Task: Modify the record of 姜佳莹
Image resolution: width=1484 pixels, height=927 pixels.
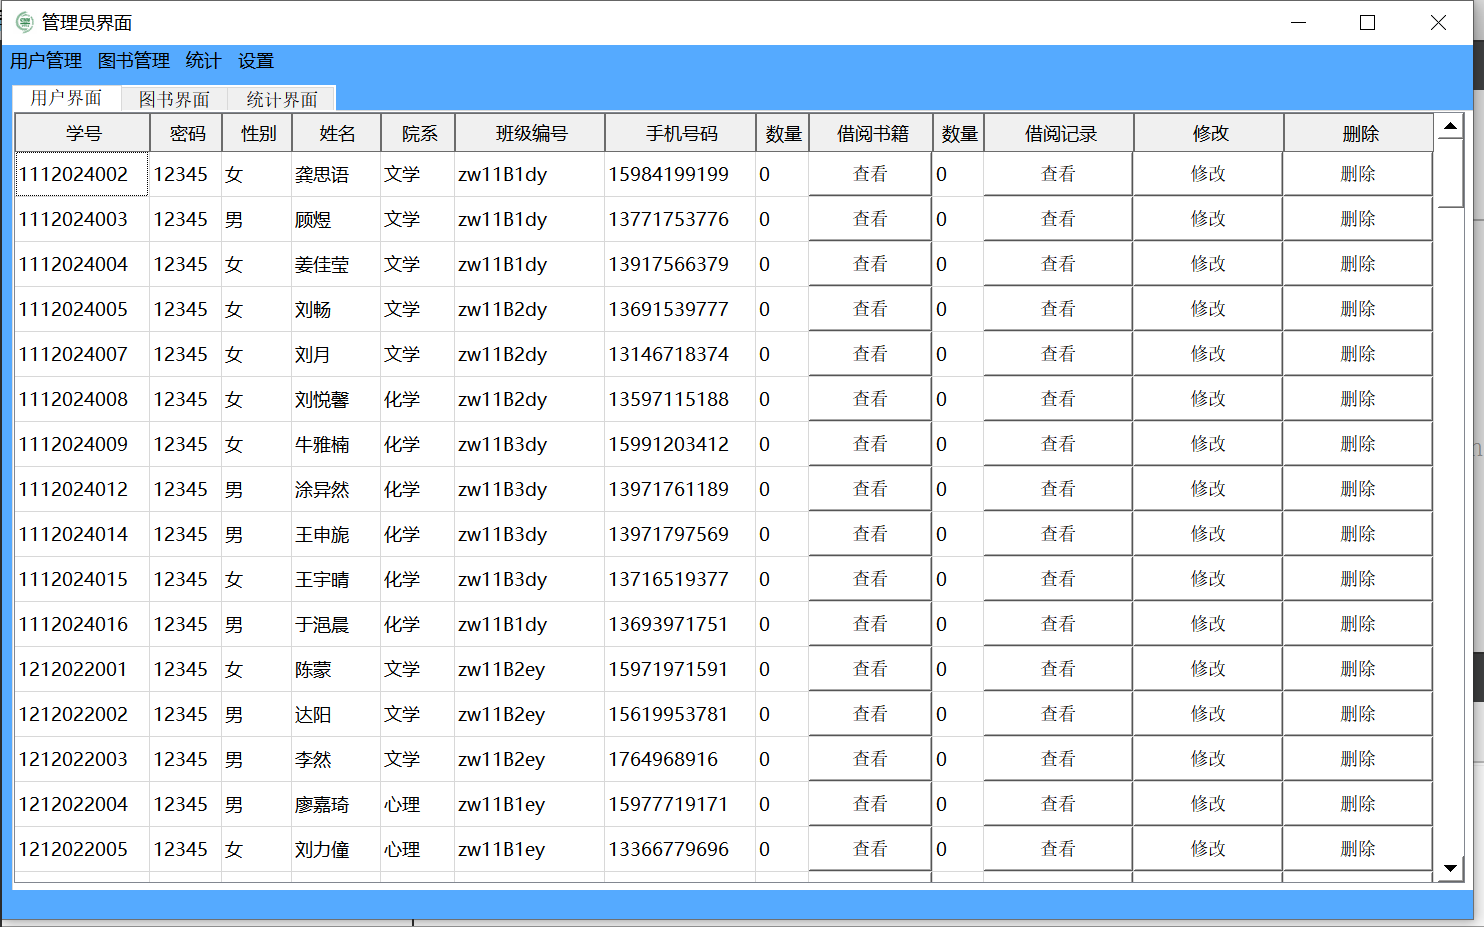Action: click(1208, 264)
